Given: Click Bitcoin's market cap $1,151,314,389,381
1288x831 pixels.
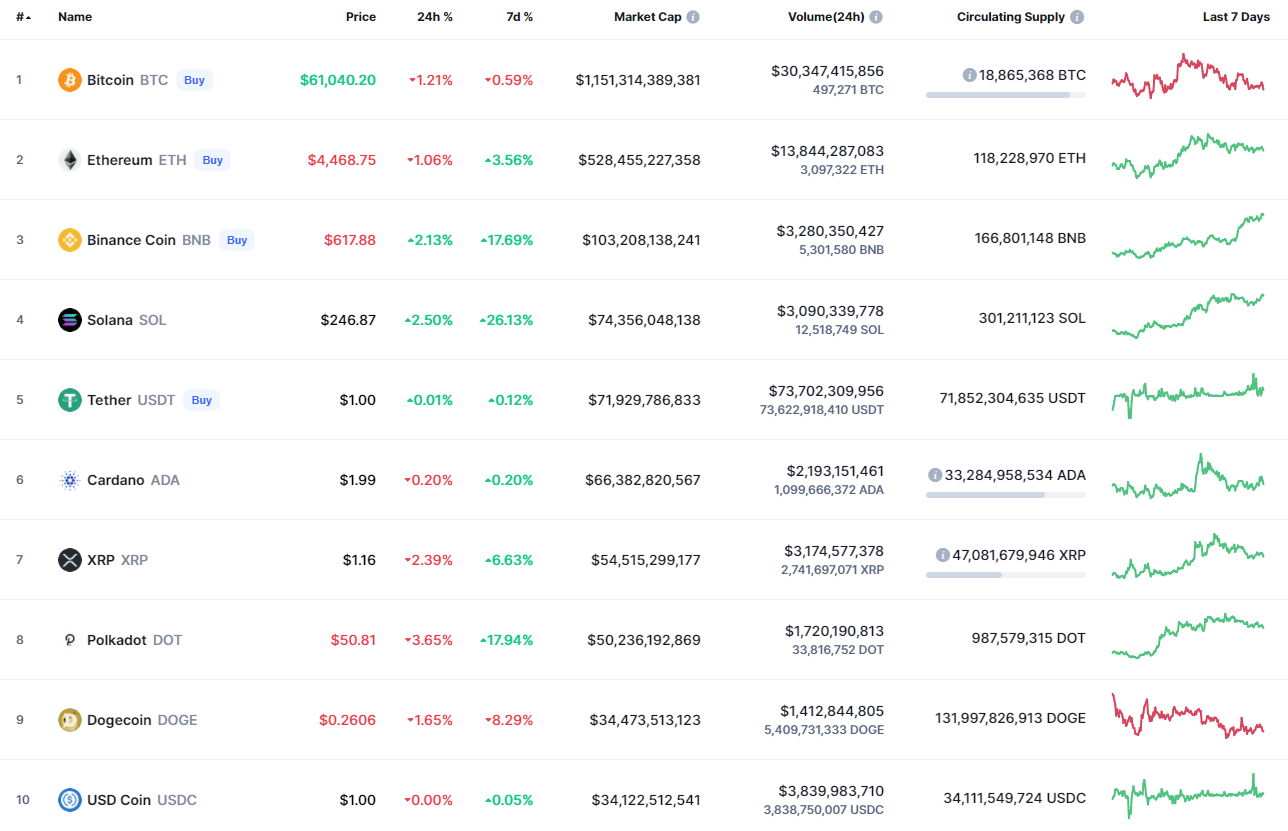Looking at the screenshot, I should 638,80.
